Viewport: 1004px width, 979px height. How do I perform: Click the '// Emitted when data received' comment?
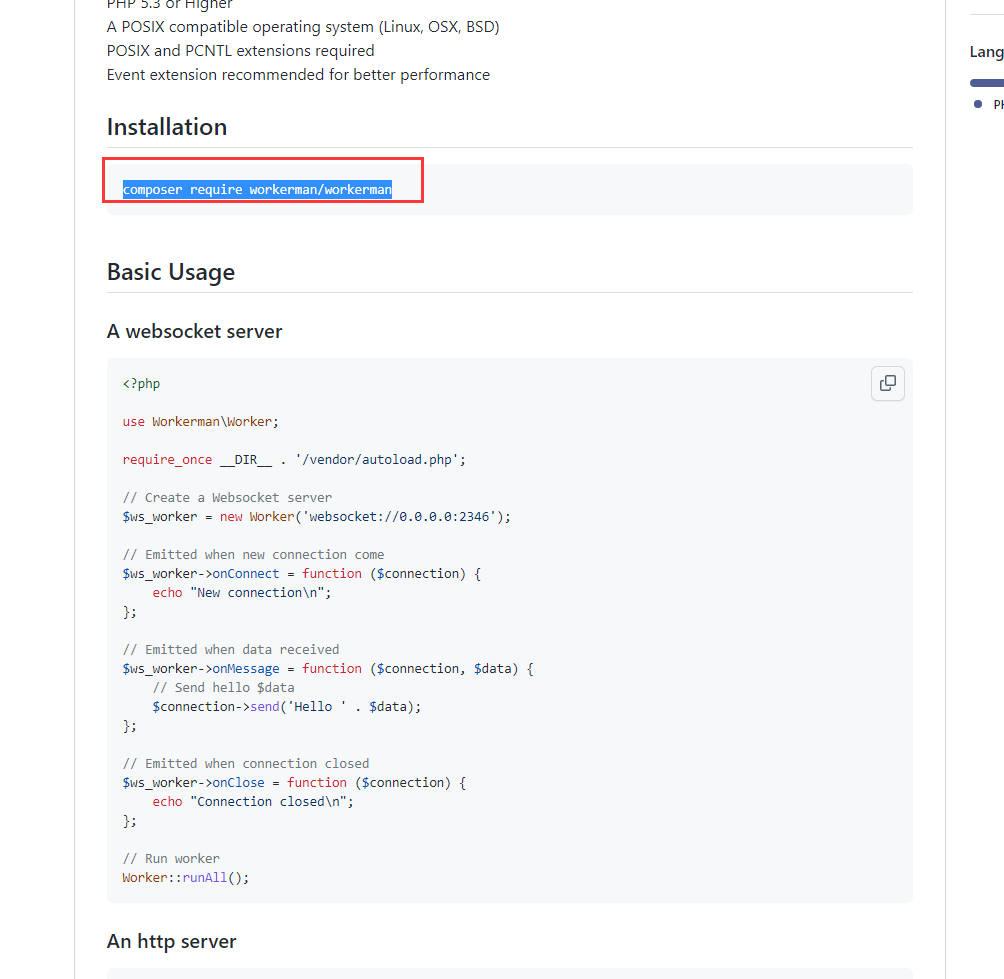pyautogui.click(x=231, y=649)
